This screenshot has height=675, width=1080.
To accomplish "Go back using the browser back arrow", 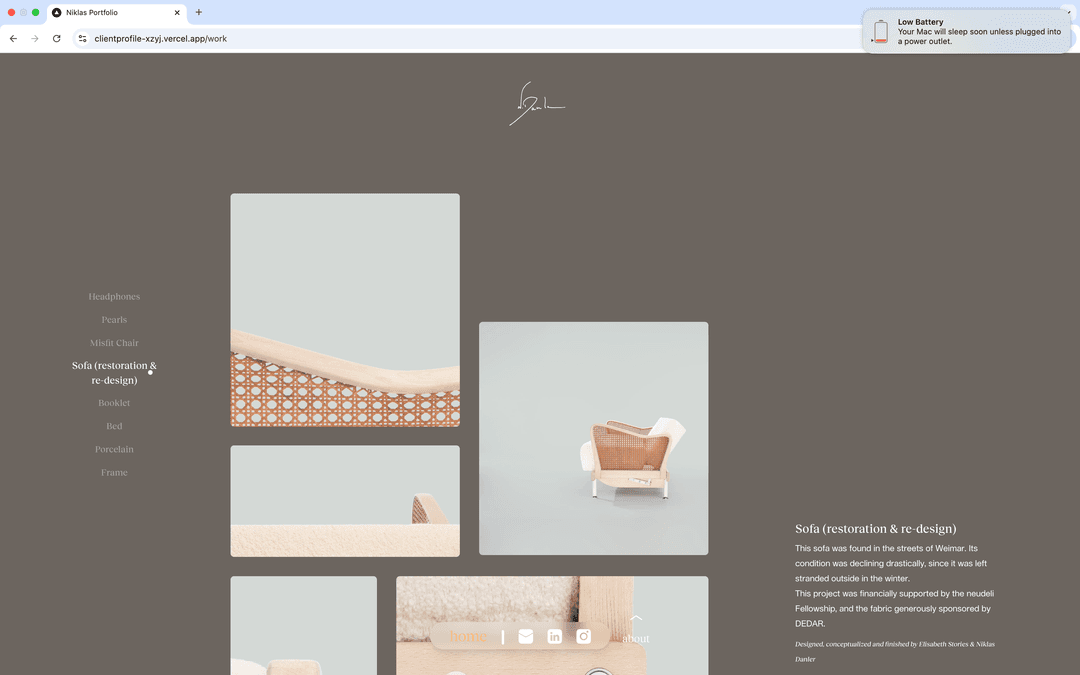I will (x=12, y=38).
